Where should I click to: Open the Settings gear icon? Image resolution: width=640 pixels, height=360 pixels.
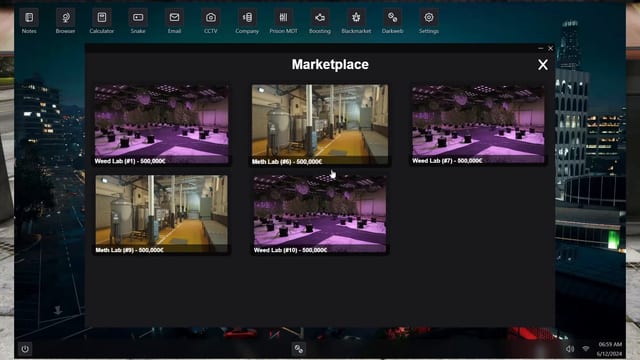click(429, 18)
